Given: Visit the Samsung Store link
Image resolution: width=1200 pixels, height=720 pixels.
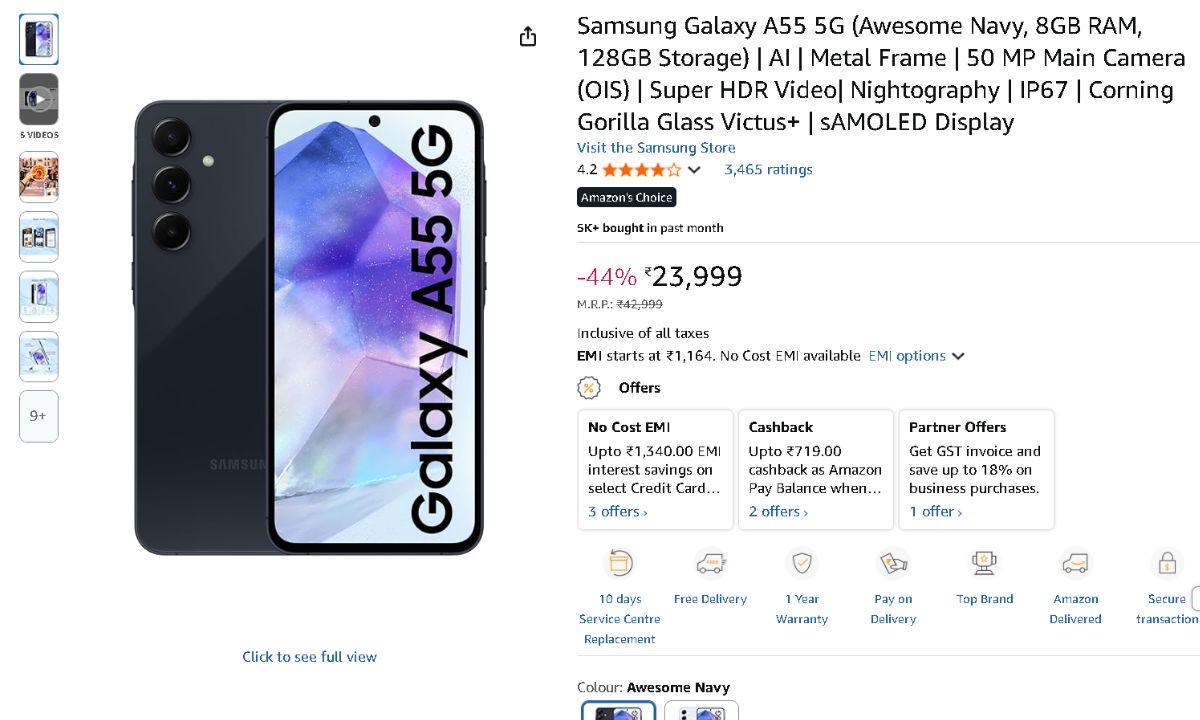Looking at the screenshot, I should pyautogui.click(x=656, y=148).
